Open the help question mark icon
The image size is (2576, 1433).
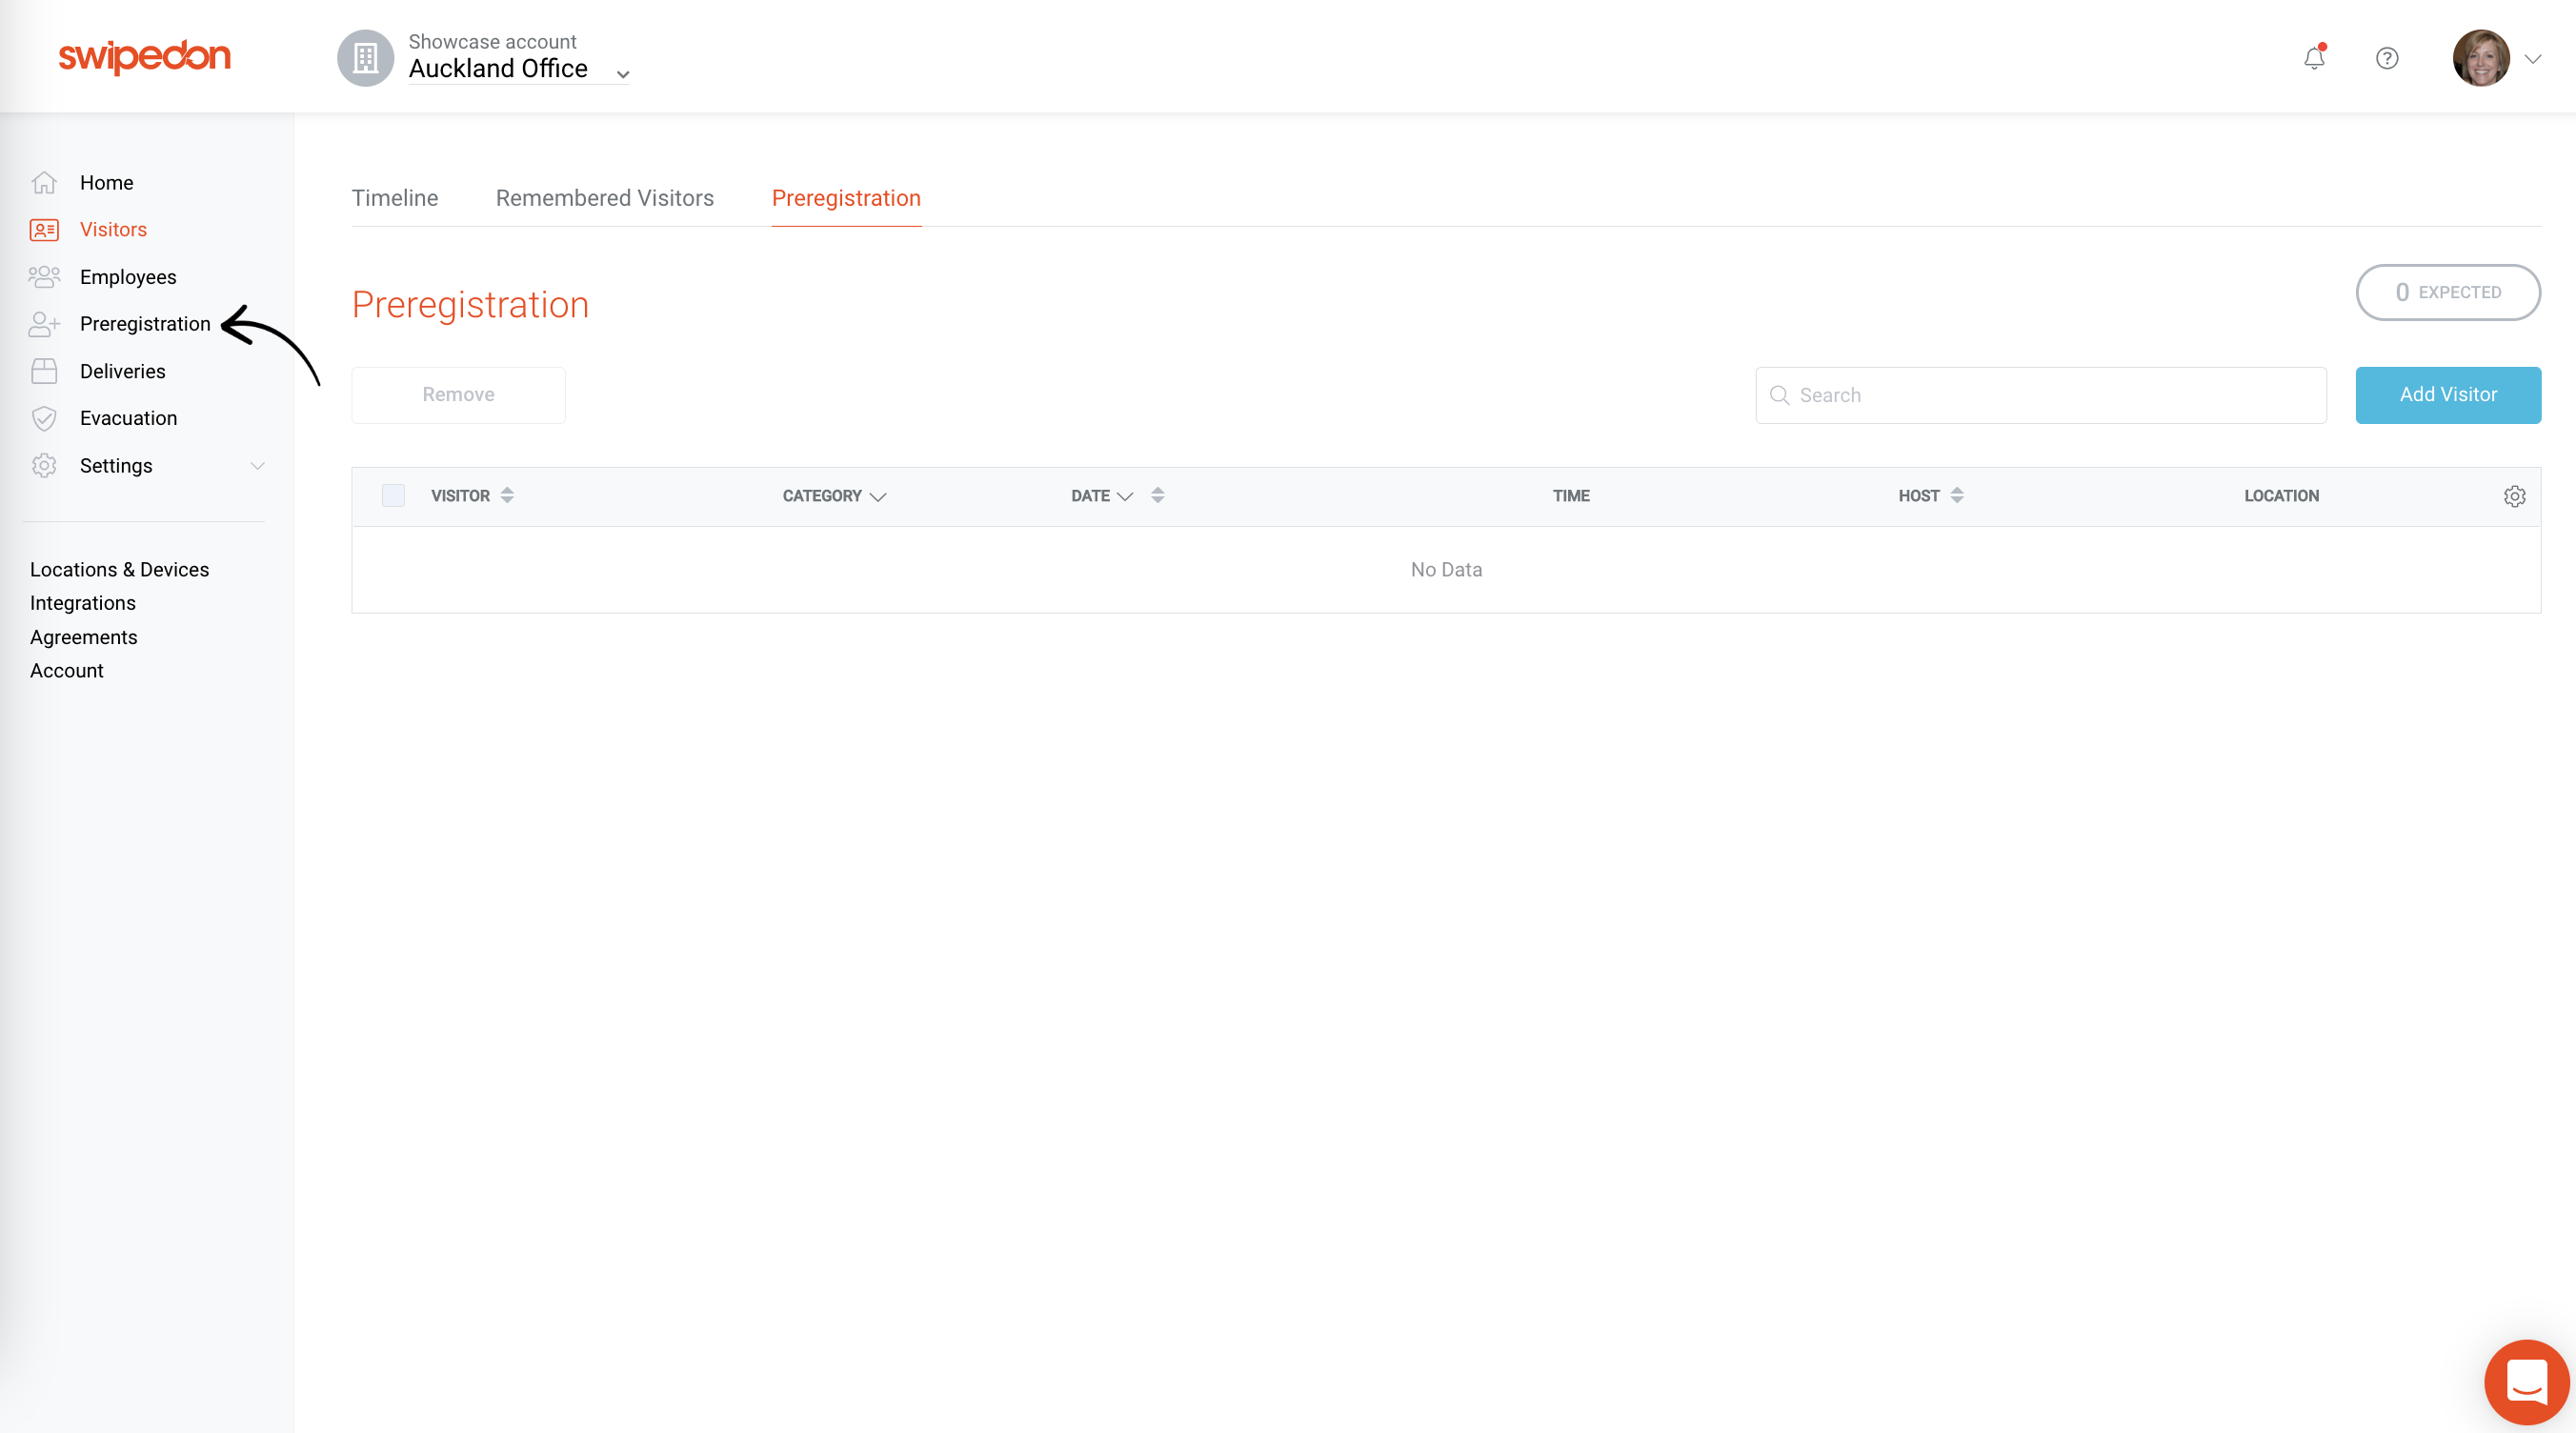coord(2386,58)
